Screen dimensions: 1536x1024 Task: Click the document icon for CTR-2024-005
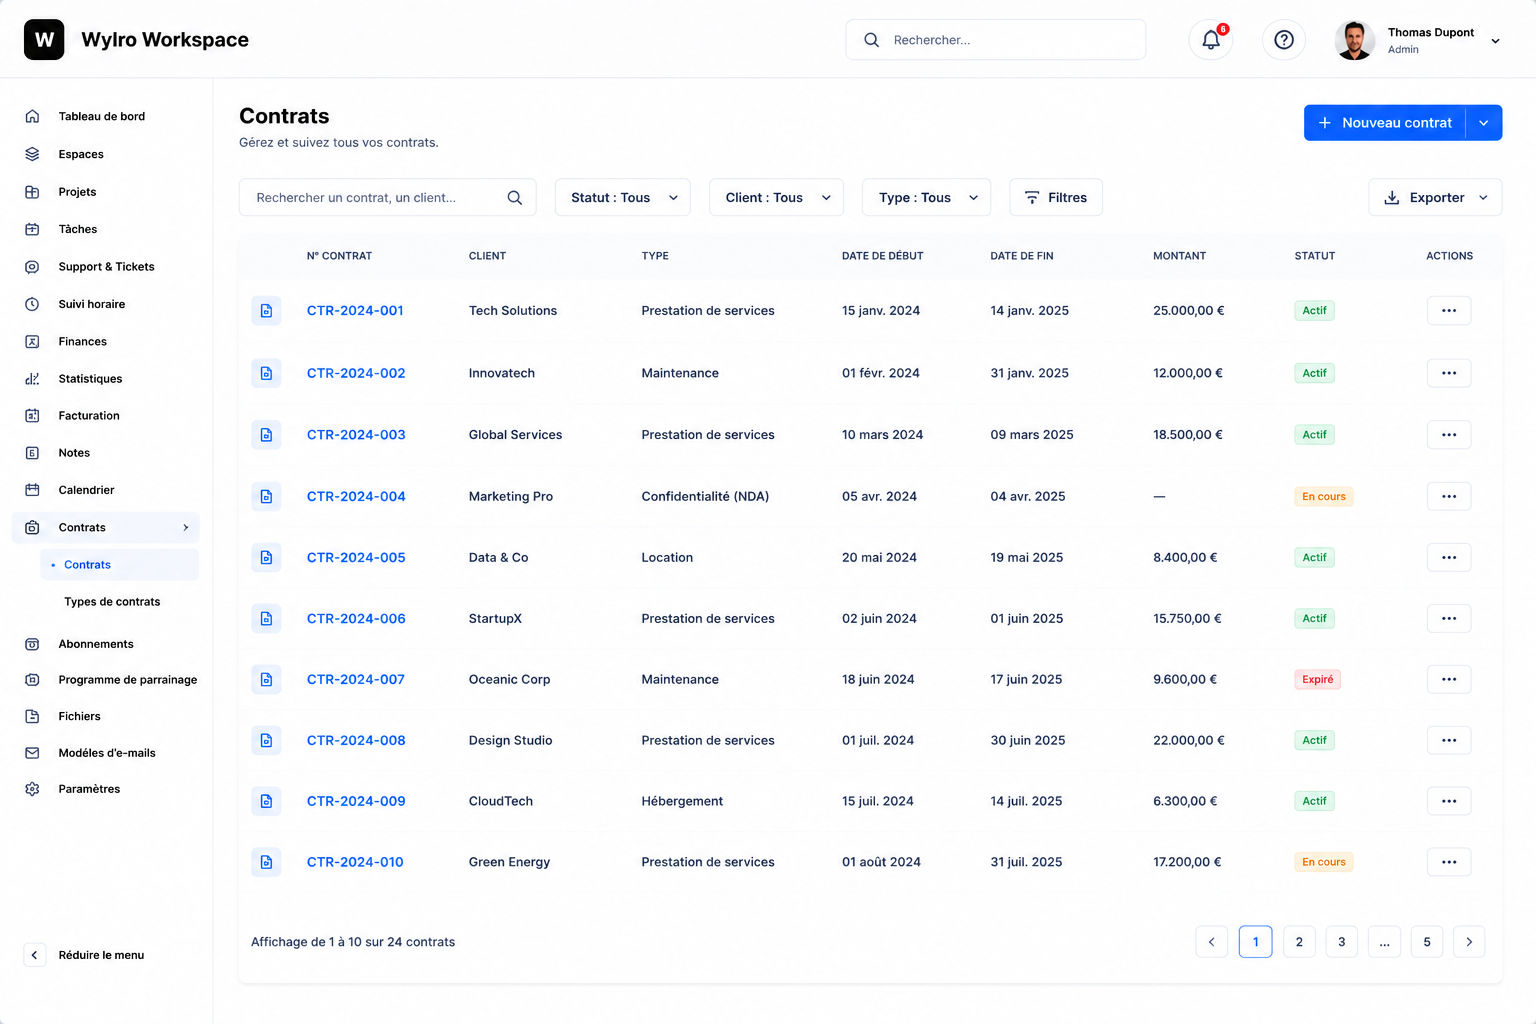[x=266, y=557]
